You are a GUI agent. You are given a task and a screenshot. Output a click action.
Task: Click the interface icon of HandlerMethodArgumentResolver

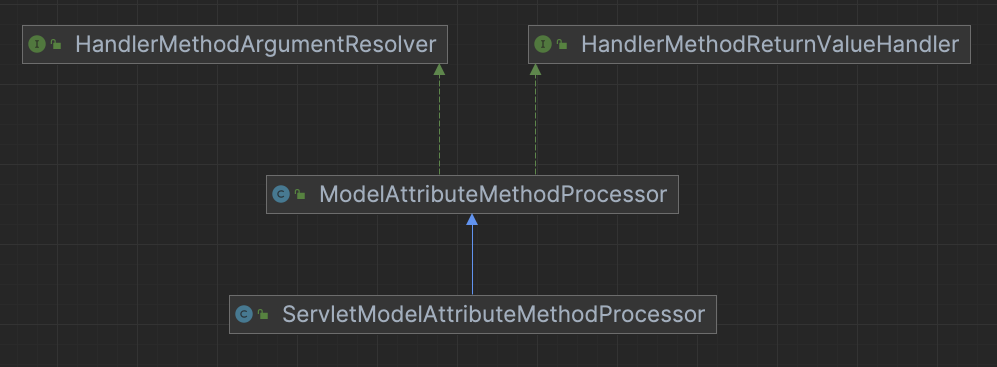tap(37, 45)
